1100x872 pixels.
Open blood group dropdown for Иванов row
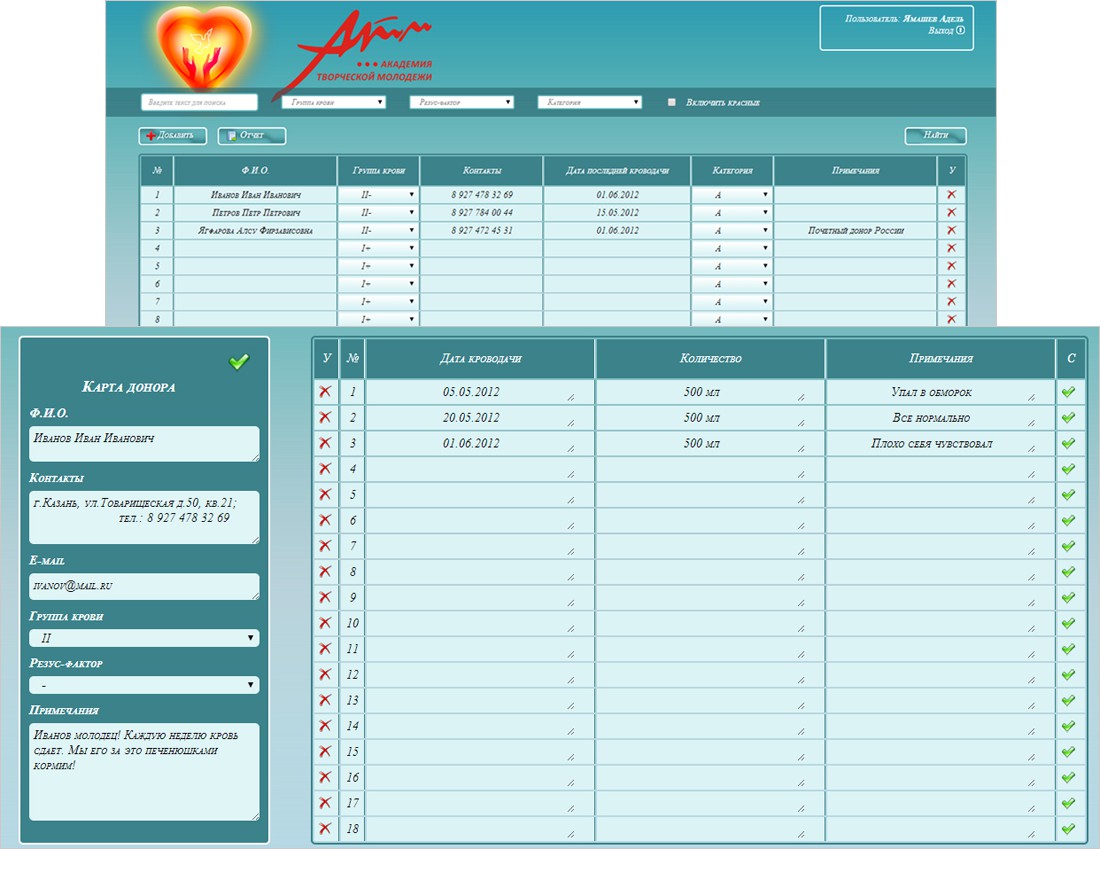(x=378, y=194)
